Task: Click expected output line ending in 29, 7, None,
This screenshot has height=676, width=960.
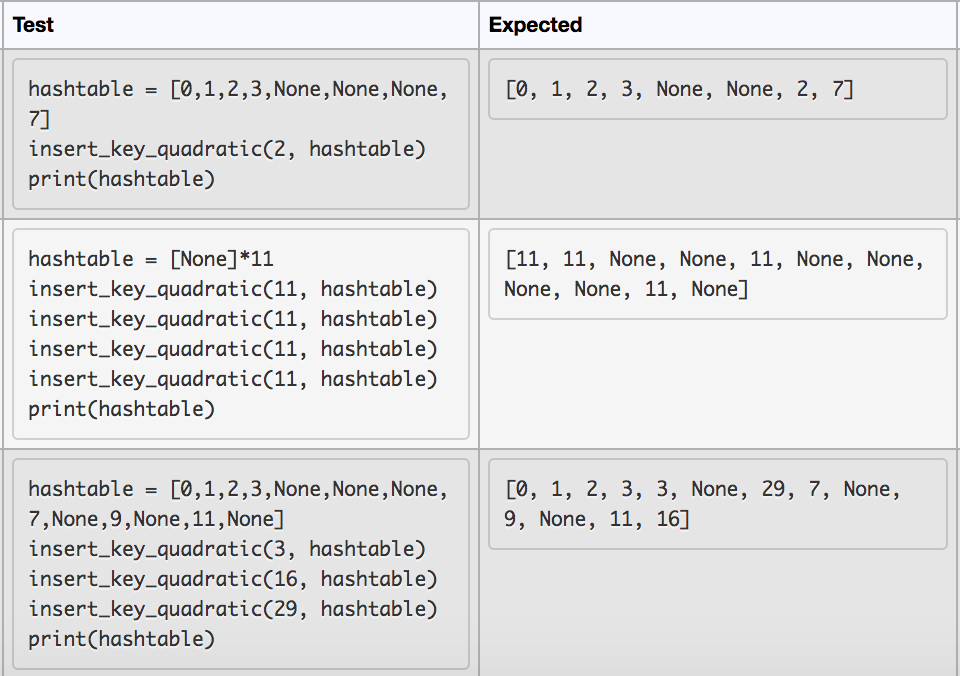Action: click(x=703, y=489)
